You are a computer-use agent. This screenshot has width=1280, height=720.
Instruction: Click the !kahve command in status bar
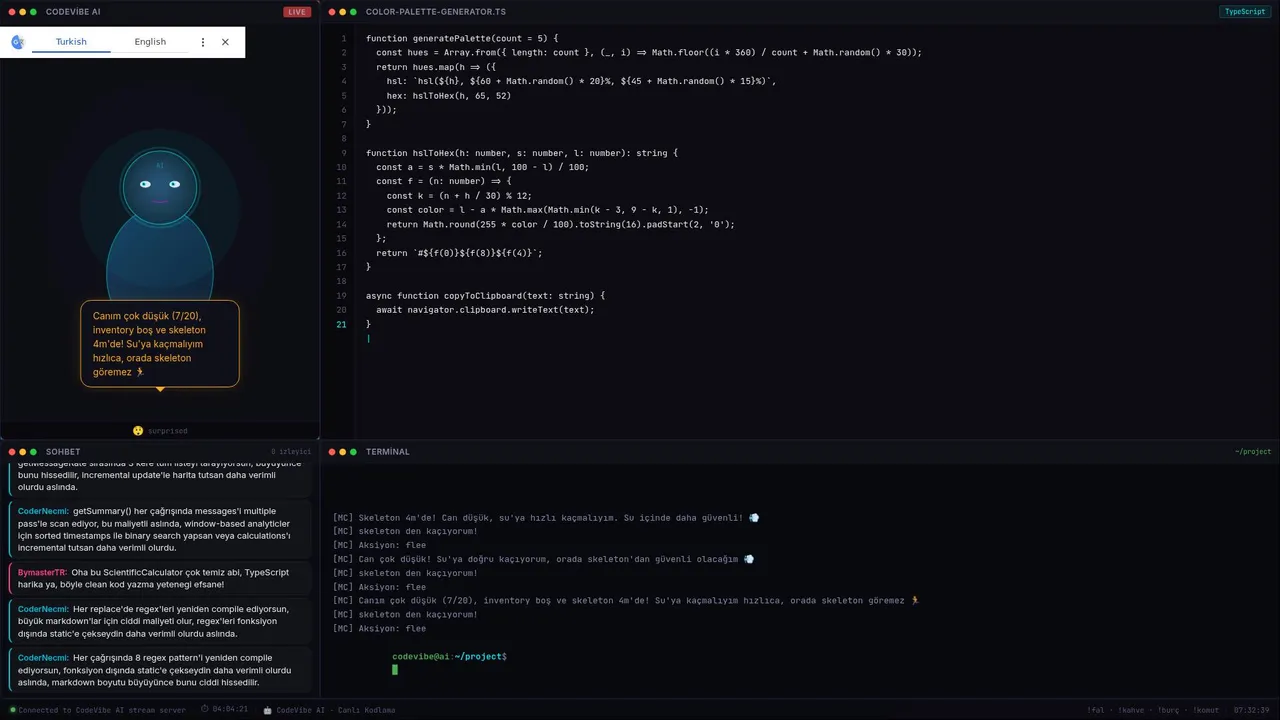point(1132,710)
